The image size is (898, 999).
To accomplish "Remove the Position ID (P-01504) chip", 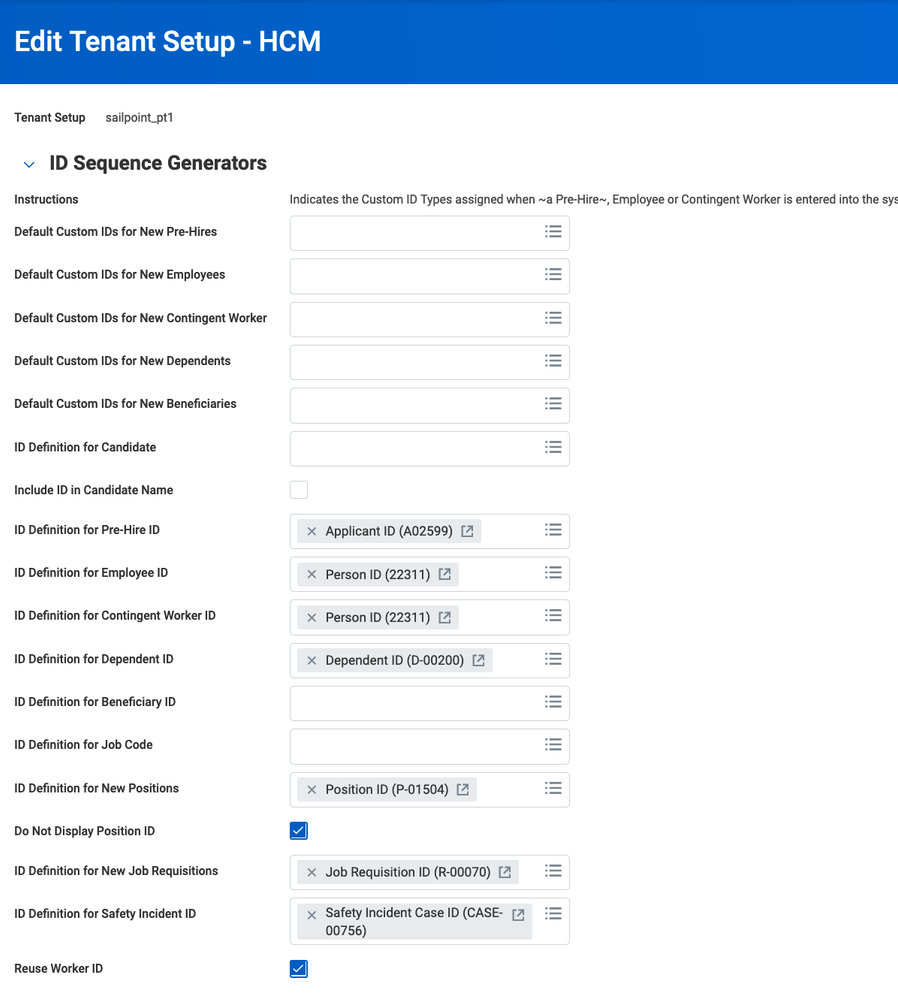I will [312, 789].
